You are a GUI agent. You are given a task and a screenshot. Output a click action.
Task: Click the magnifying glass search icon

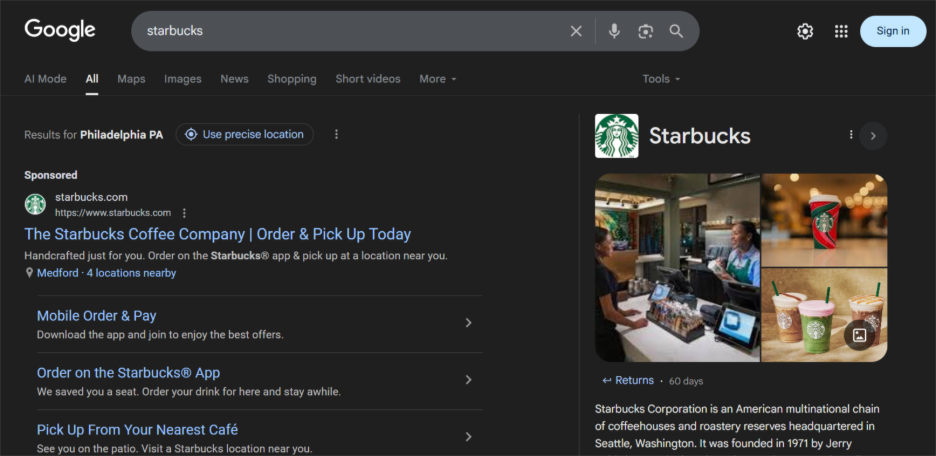coord(676,31)
